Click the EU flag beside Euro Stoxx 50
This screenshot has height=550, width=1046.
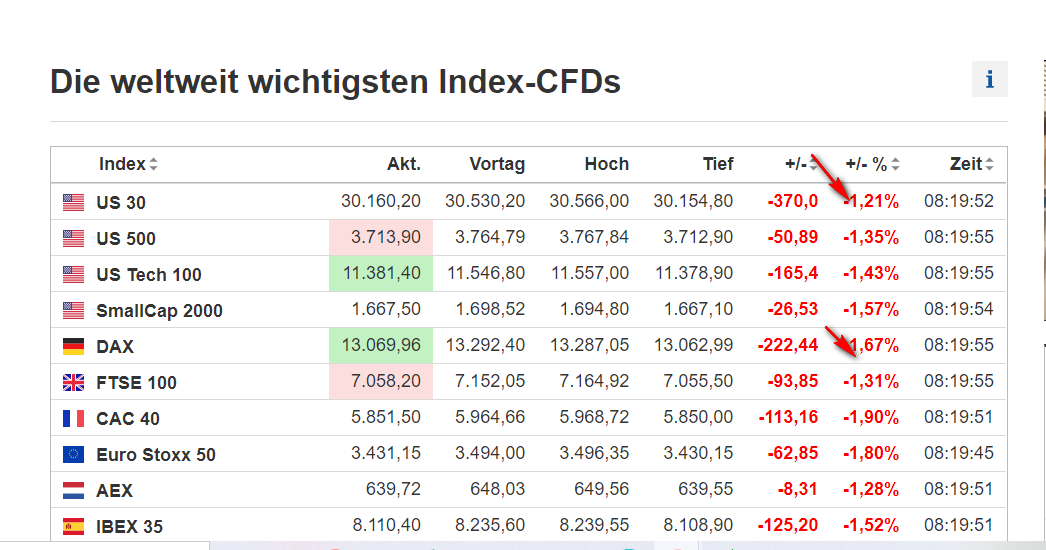(x=73, y=454)
